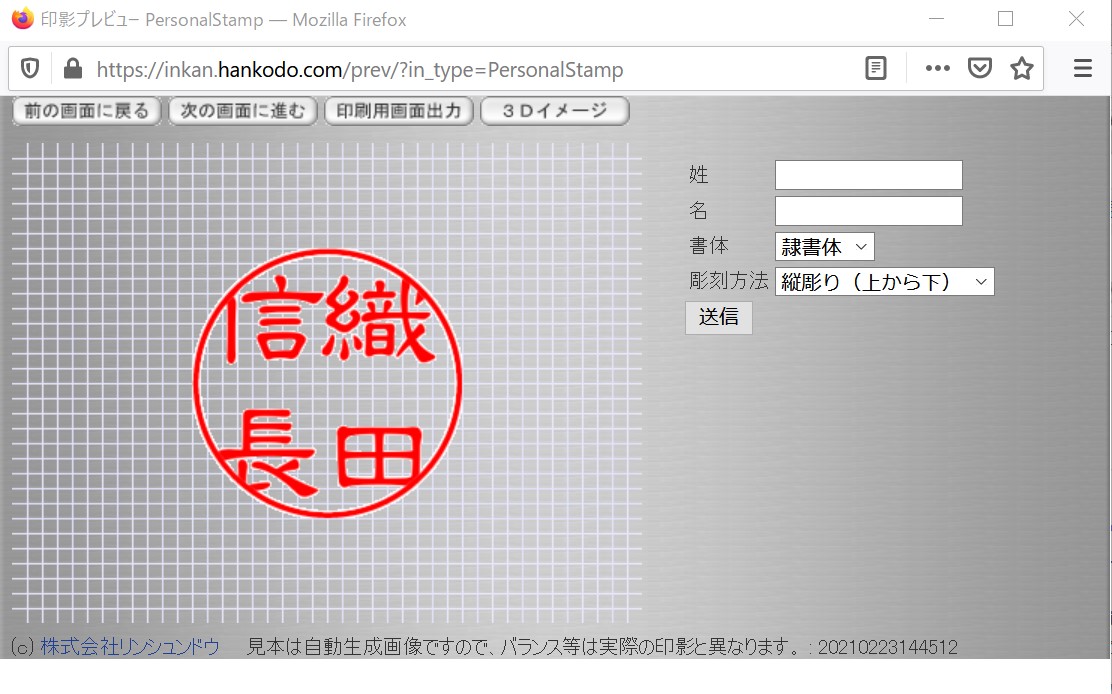The height and width of the screenshot is (694, 1112).
Task: Click the shield tracking protection icon
Action: pos(30,69)
